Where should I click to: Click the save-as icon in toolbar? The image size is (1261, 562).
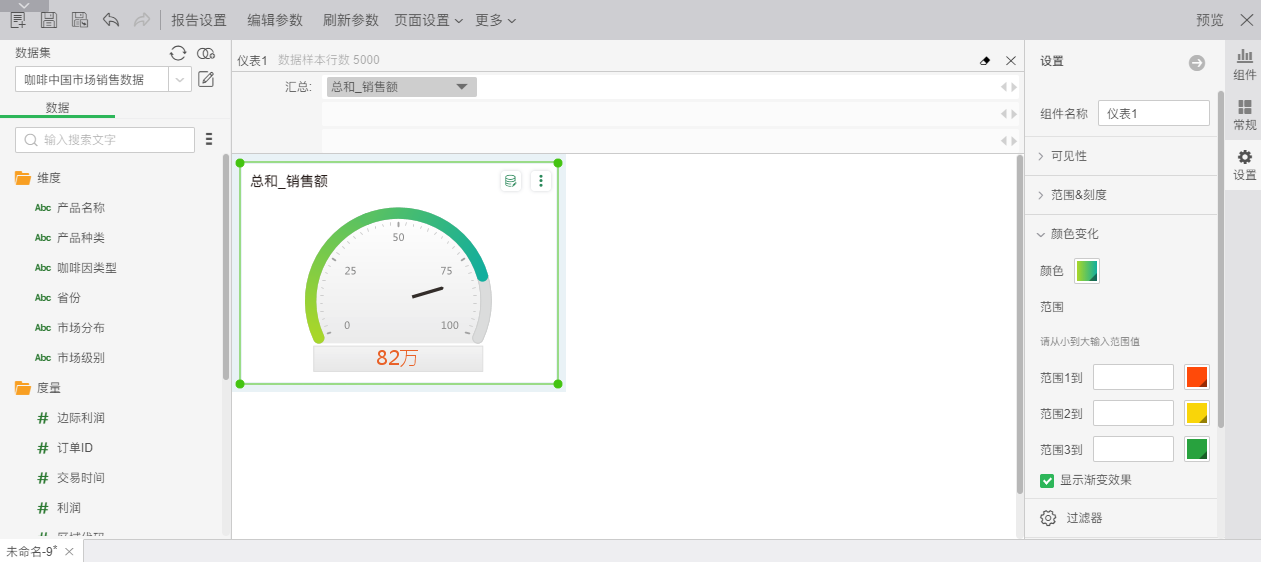click(80, 20)
